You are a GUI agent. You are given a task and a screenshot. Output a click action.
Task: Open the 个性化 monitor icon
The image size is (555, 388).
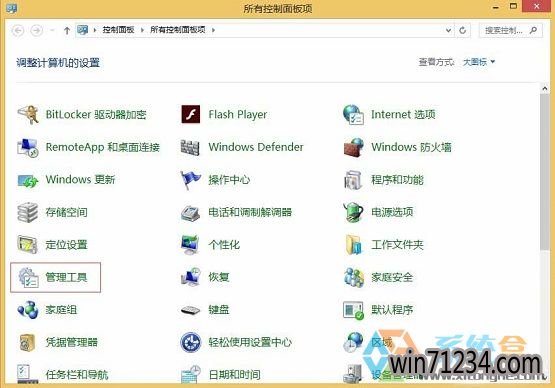click(190, 245)
